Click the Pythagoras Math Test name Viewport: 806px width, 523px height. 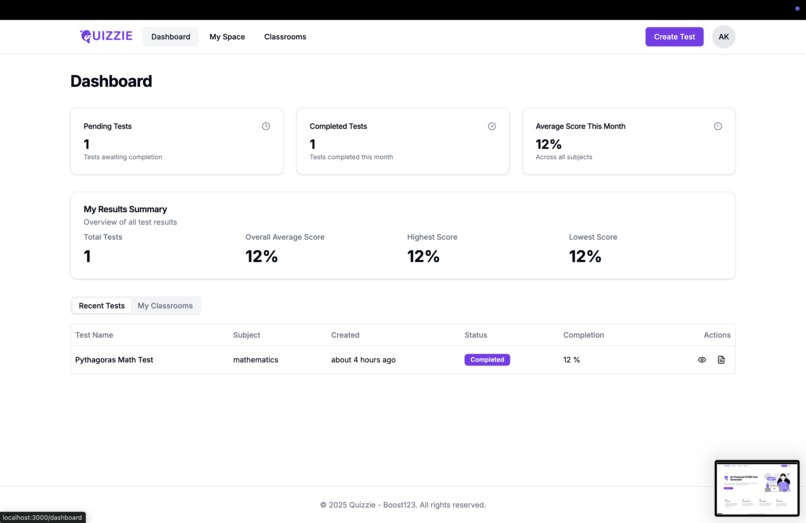click(x=114, y=359)
